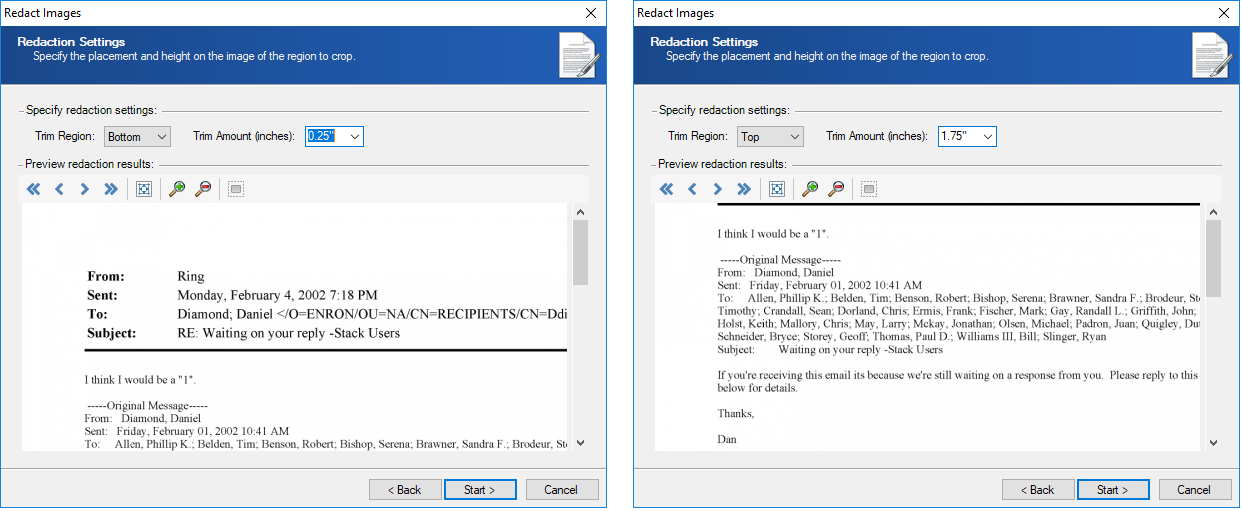Click fit-to-window icon in right dialog toolbar
Image resolution: width=1242 pixels, height=511 pixels.
point(777,189)
